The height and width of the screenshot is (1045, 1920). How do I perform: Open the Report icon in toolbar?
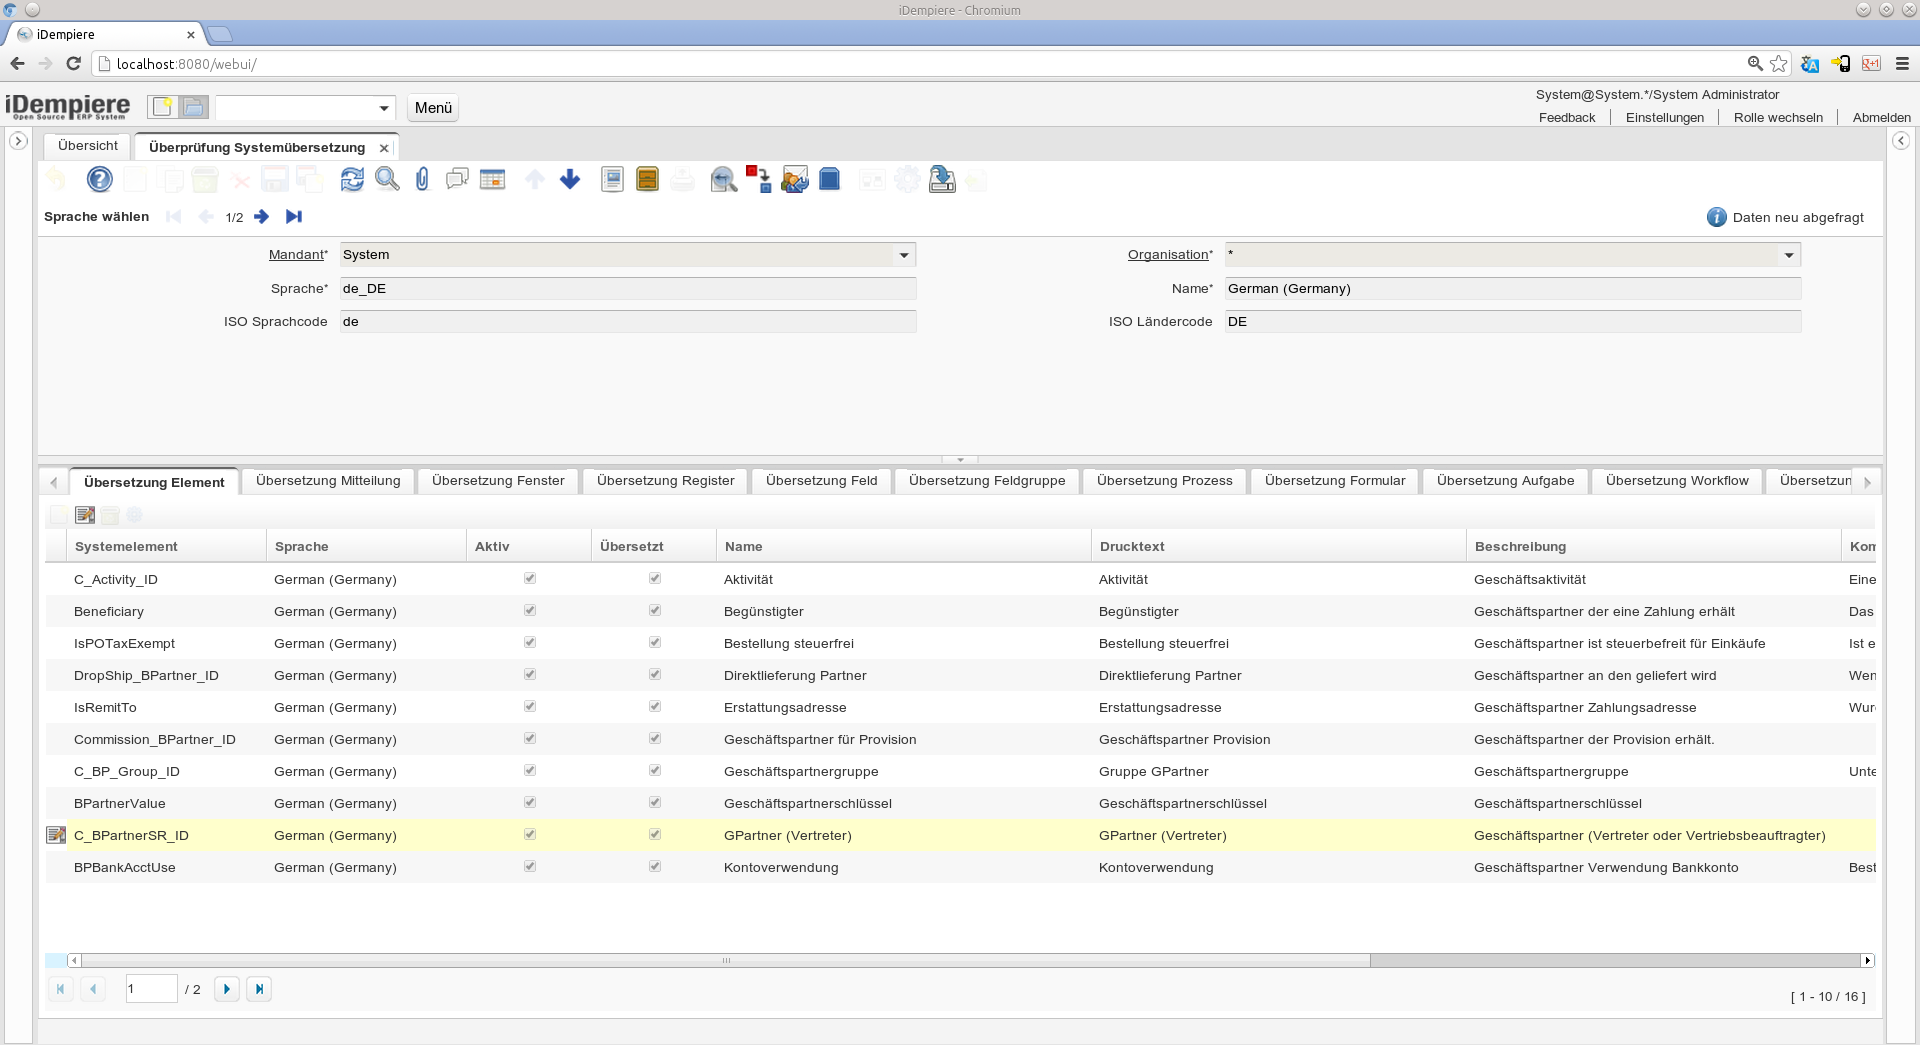pyautogui.click(x=612, y=179)
